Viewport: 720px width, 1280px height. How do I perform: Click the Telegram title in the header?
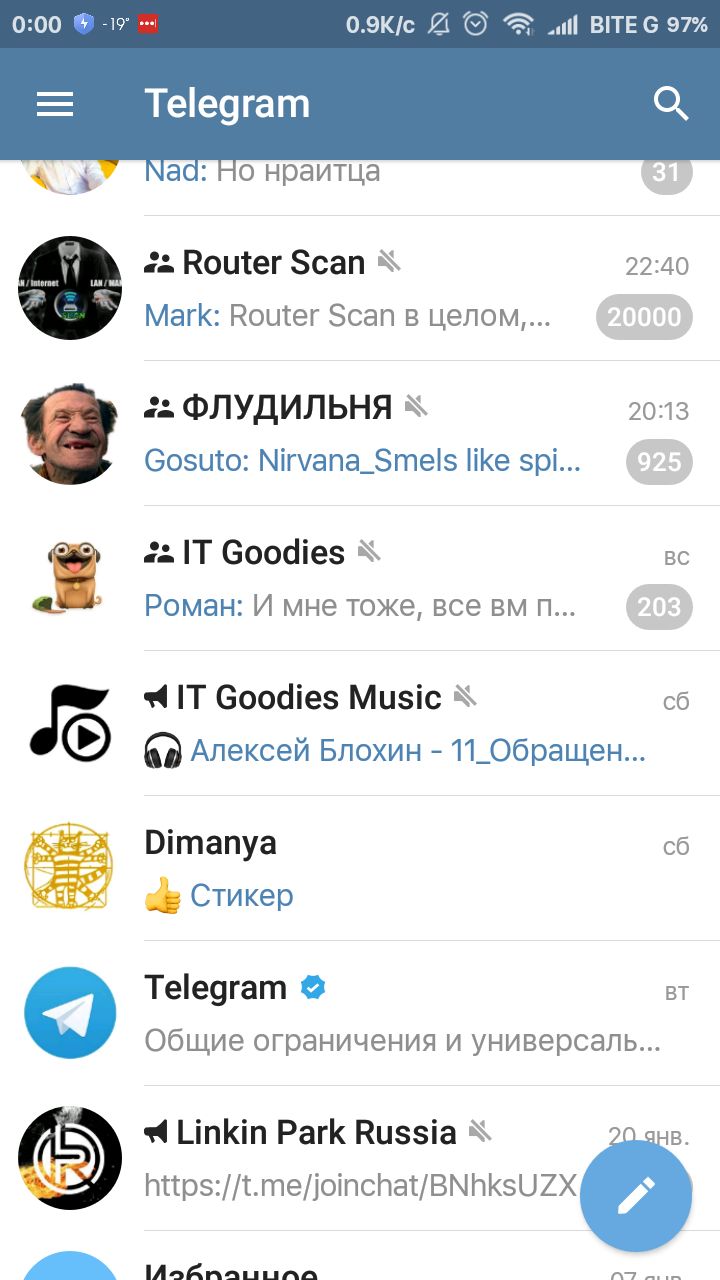[227, 103]
